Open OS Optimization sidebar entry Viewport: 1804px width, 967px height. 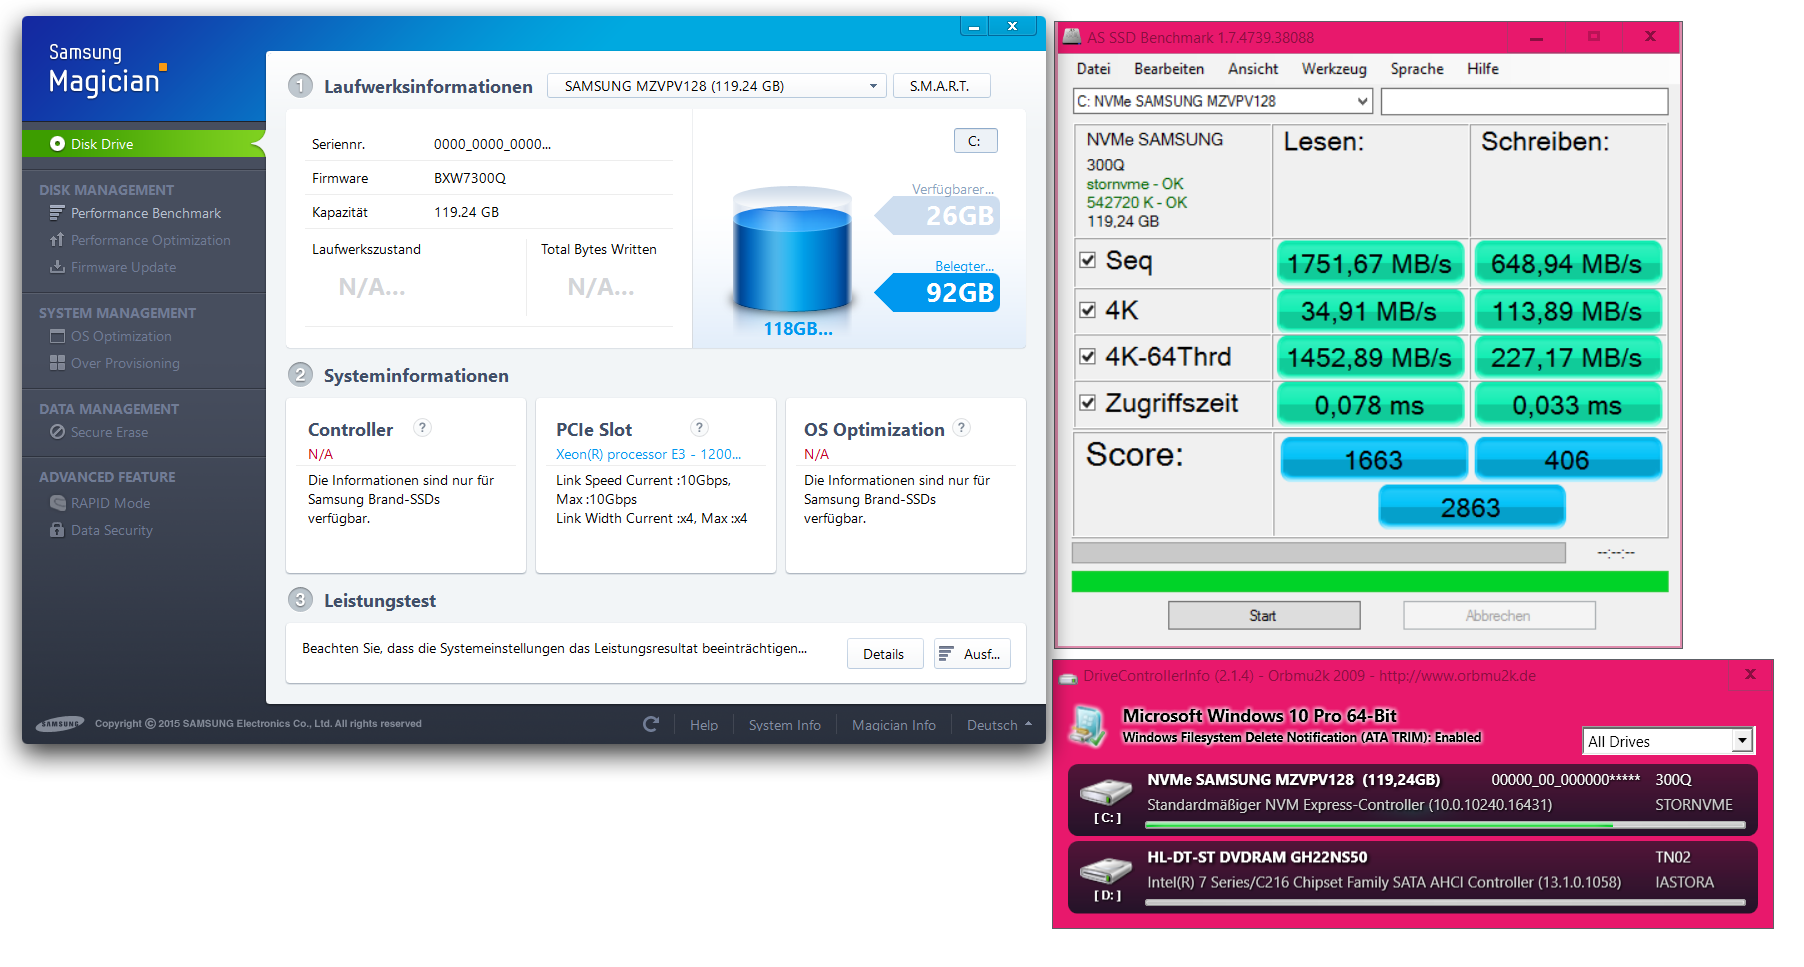coord(111,336)
